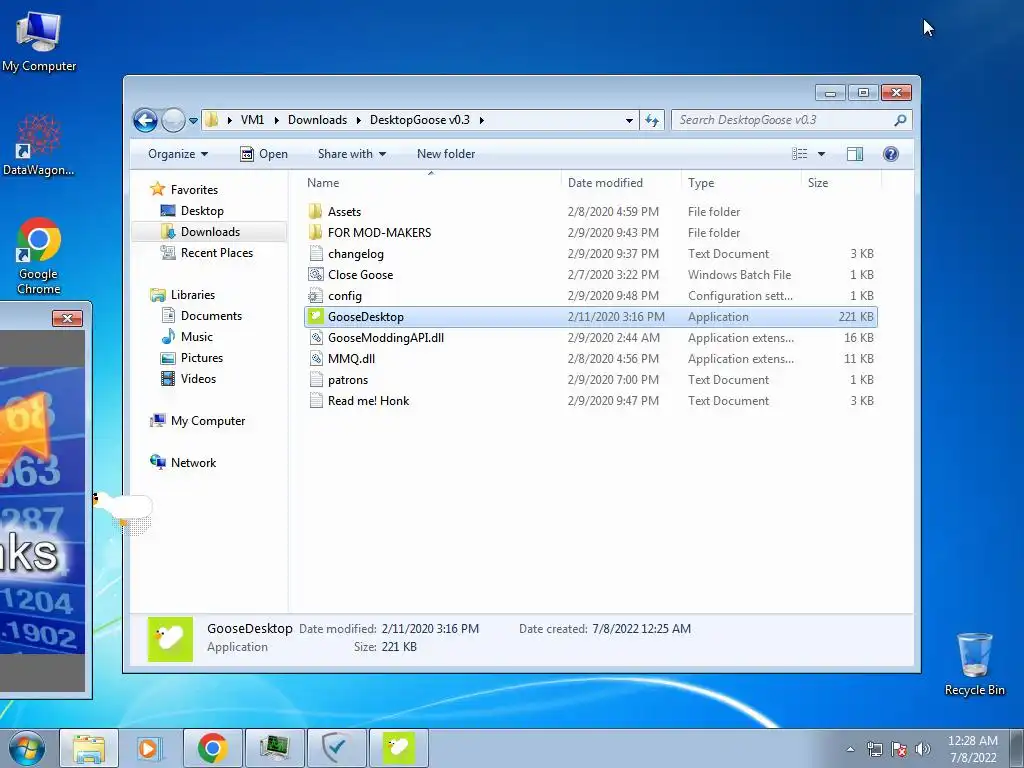Screen dimensions: 1024x768
Task: Click the File Explorer taskbar icon
Action: click(x=89, y=748)
